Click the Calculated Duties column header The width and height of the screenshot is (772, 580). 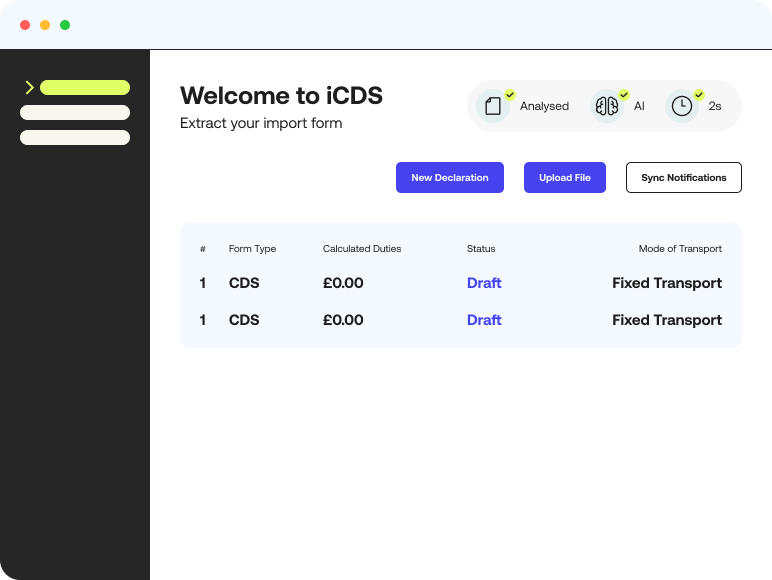click(362, 249)
